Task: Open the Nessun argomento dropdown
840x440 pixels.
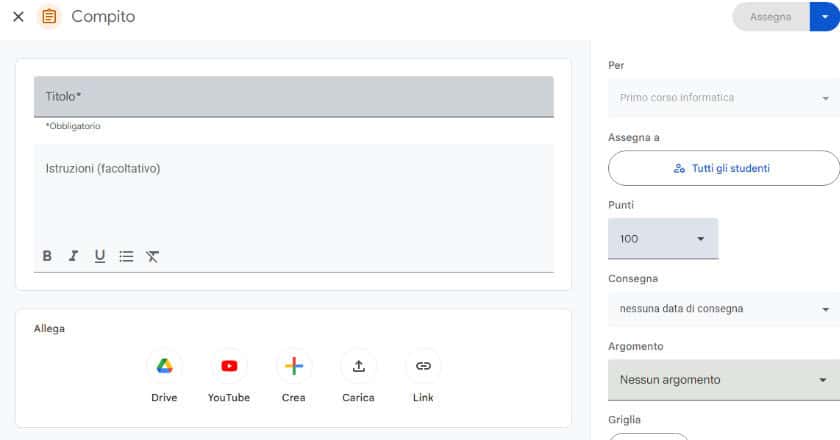Action: click(x=724, y=380)
